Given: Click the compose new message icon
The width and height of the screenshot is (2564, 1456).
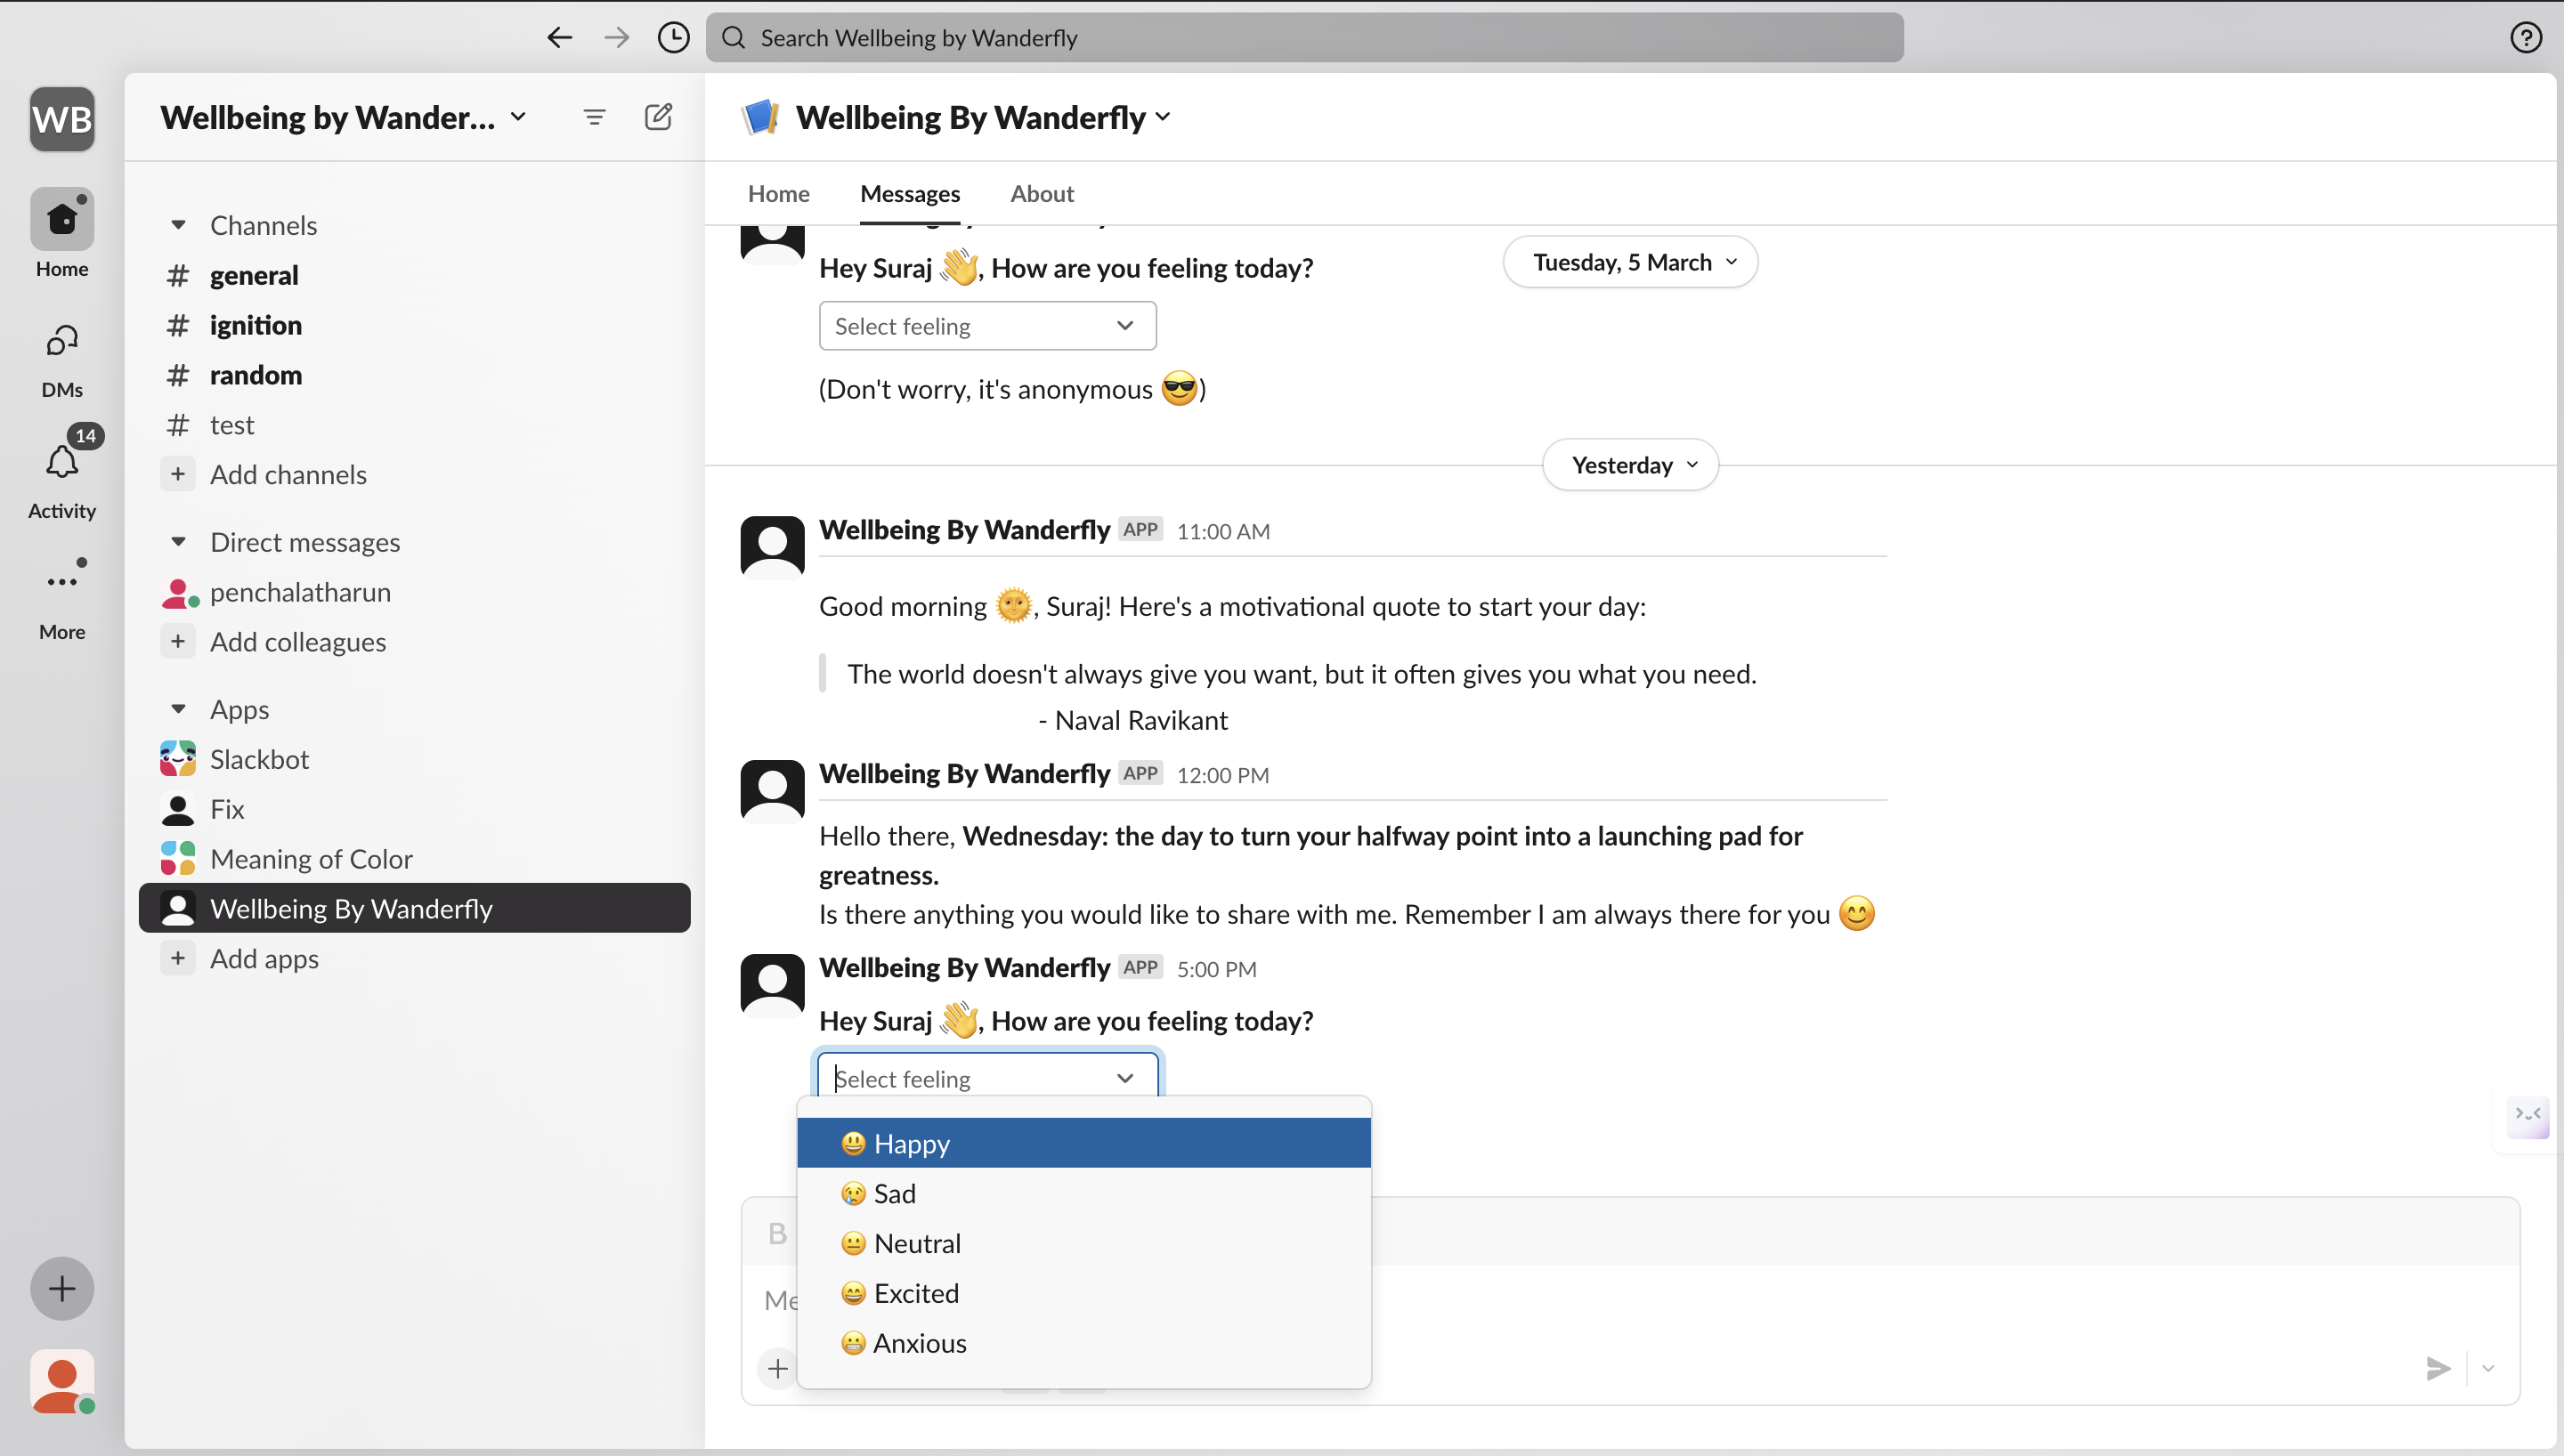Looking at the screenshot, I should click(658, 117).
